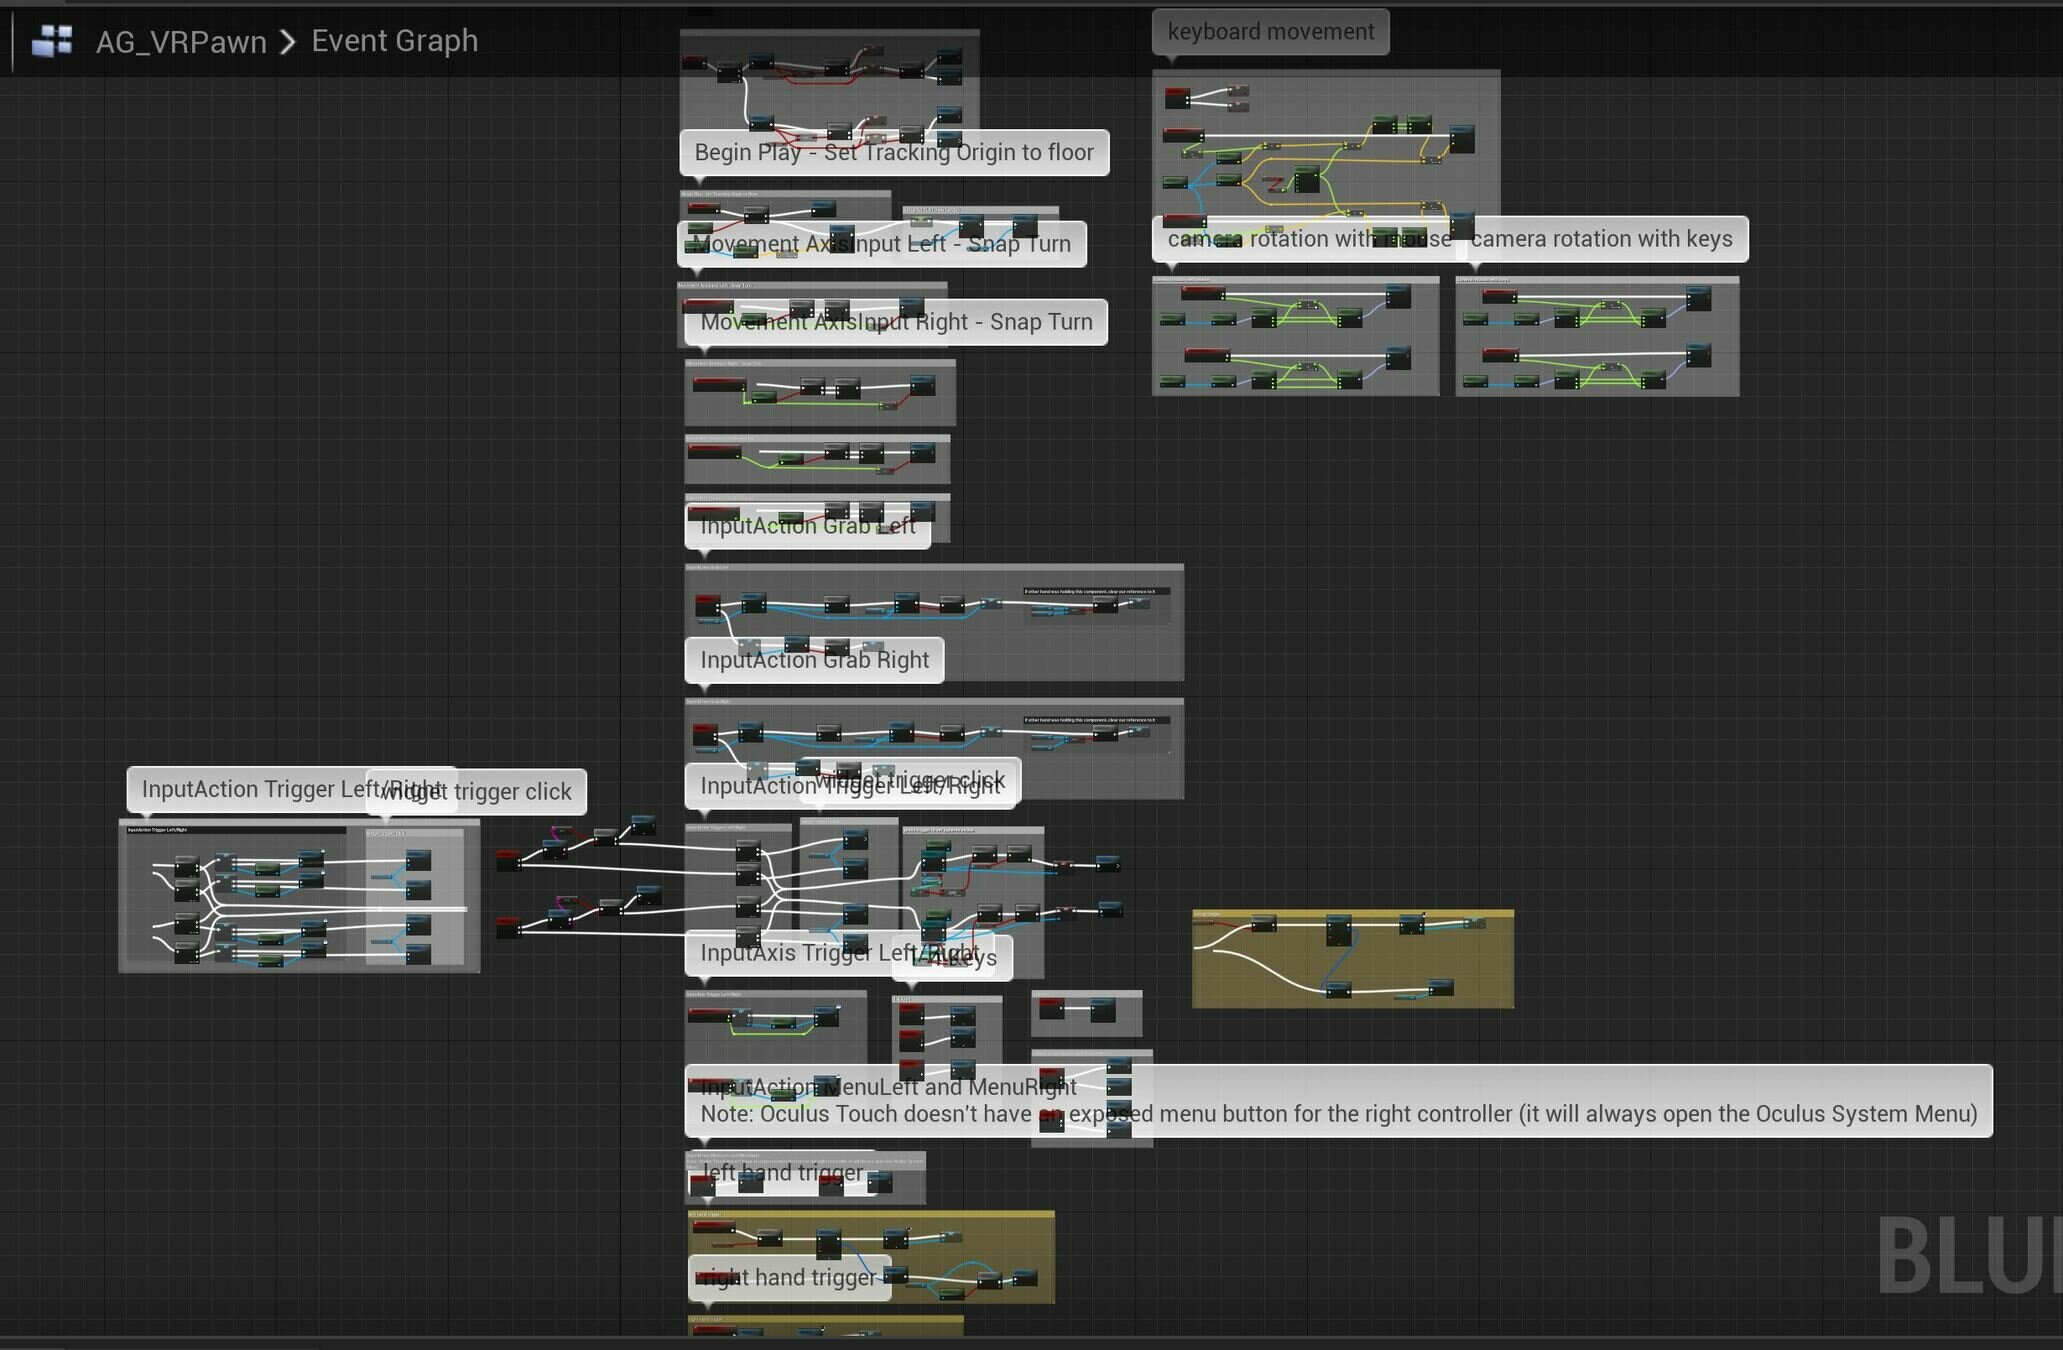Screen dimensions: 2063x1350
Task: Click the blueprint graph icon beside AG_VRPawn
Action: [52, 41]
